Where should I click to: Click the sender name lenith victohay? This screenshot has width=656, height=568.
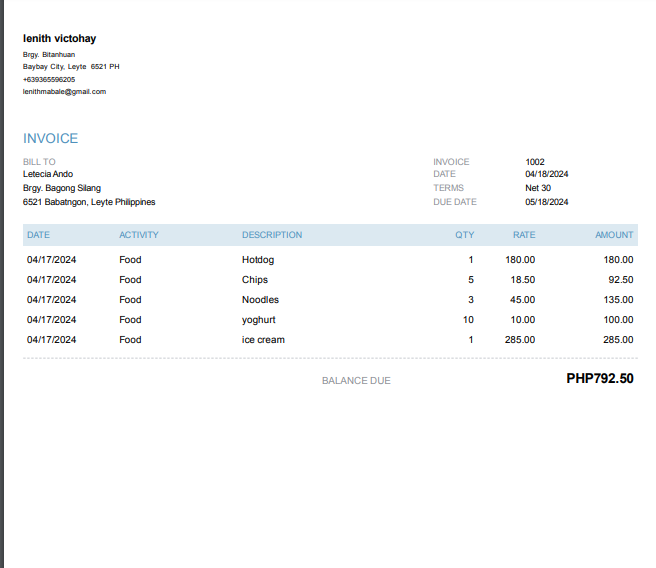pyautogui.click(x=59, y=38)
